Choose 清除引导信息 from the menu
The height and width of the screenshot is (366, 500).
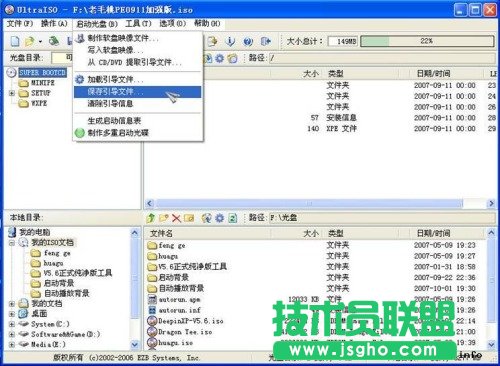click(x=138, y=104)
